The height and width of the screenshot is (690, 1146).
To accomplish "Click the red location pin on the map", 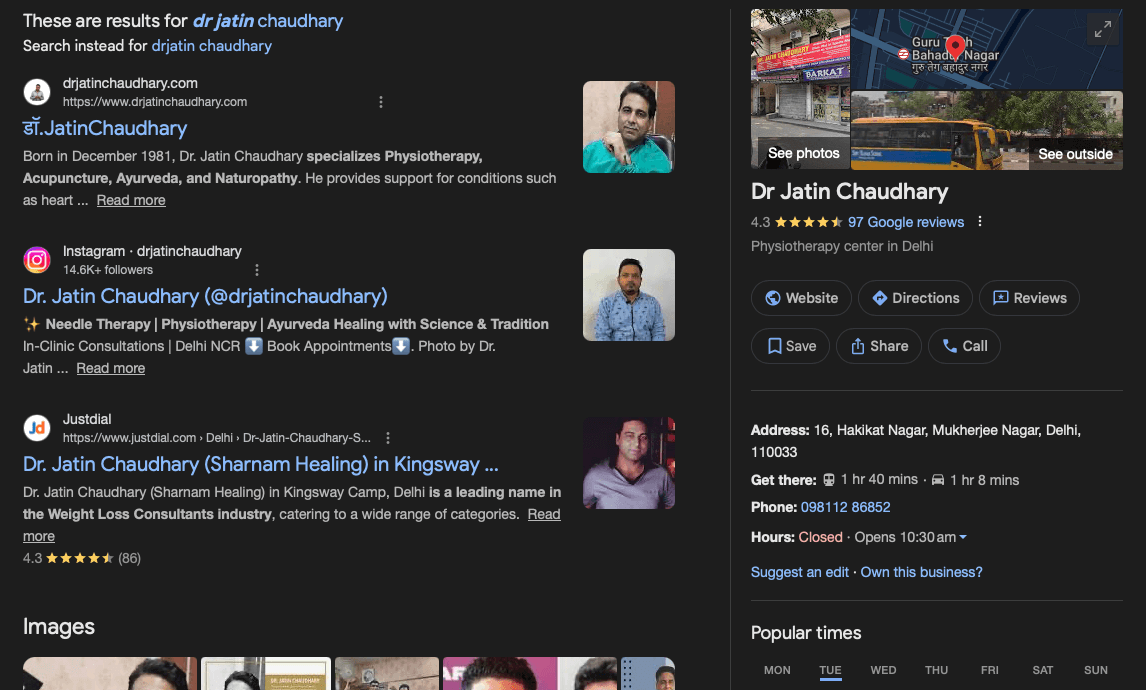I will (955, 48).
